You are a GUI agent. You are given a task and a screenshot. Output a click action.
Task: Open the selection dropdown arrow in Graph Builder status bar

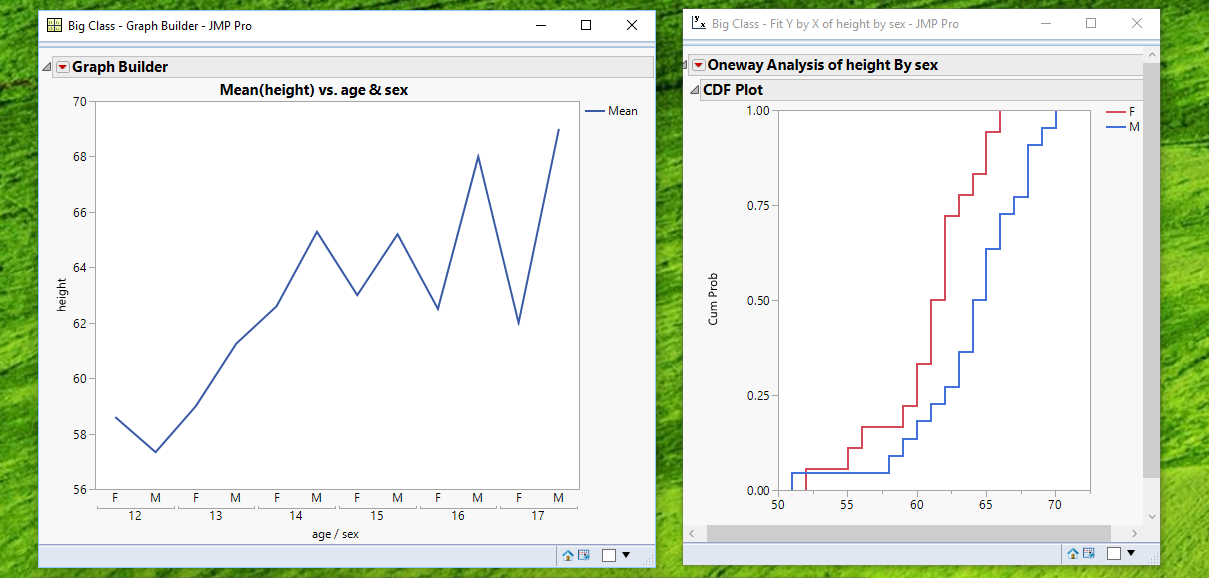click(625, 556)
